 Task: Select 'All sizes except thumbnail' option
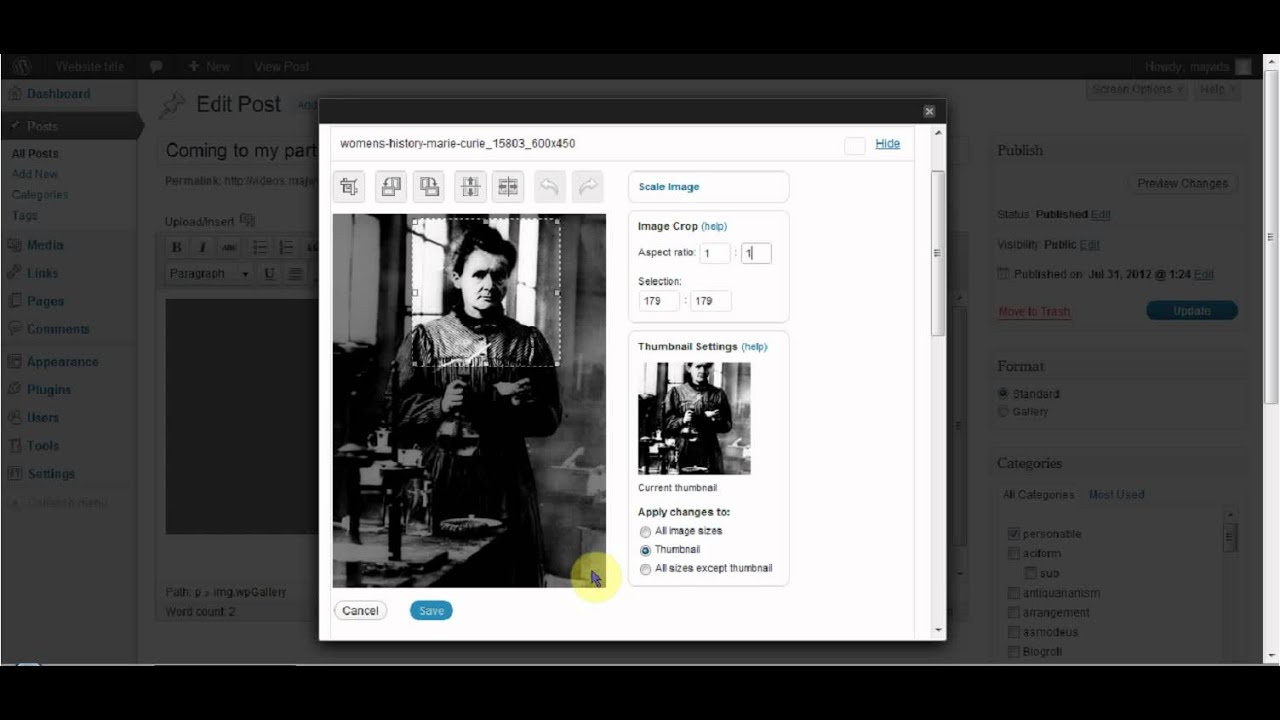point(645,569)
